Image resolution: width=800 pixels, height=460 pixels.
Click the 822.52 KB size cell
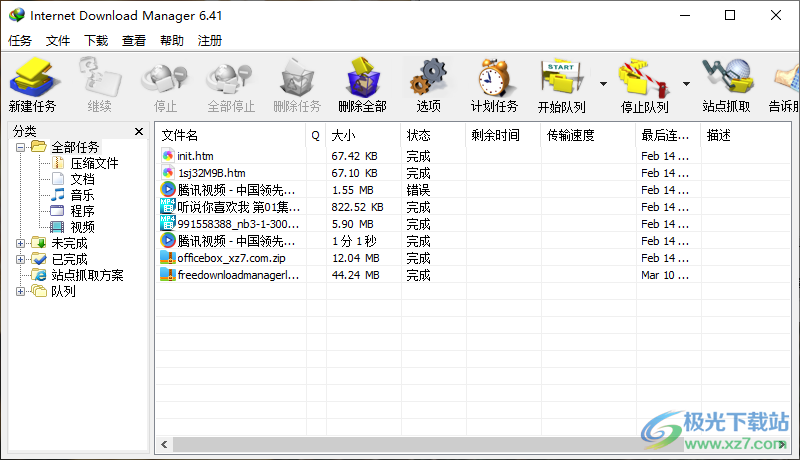(357, 207)
